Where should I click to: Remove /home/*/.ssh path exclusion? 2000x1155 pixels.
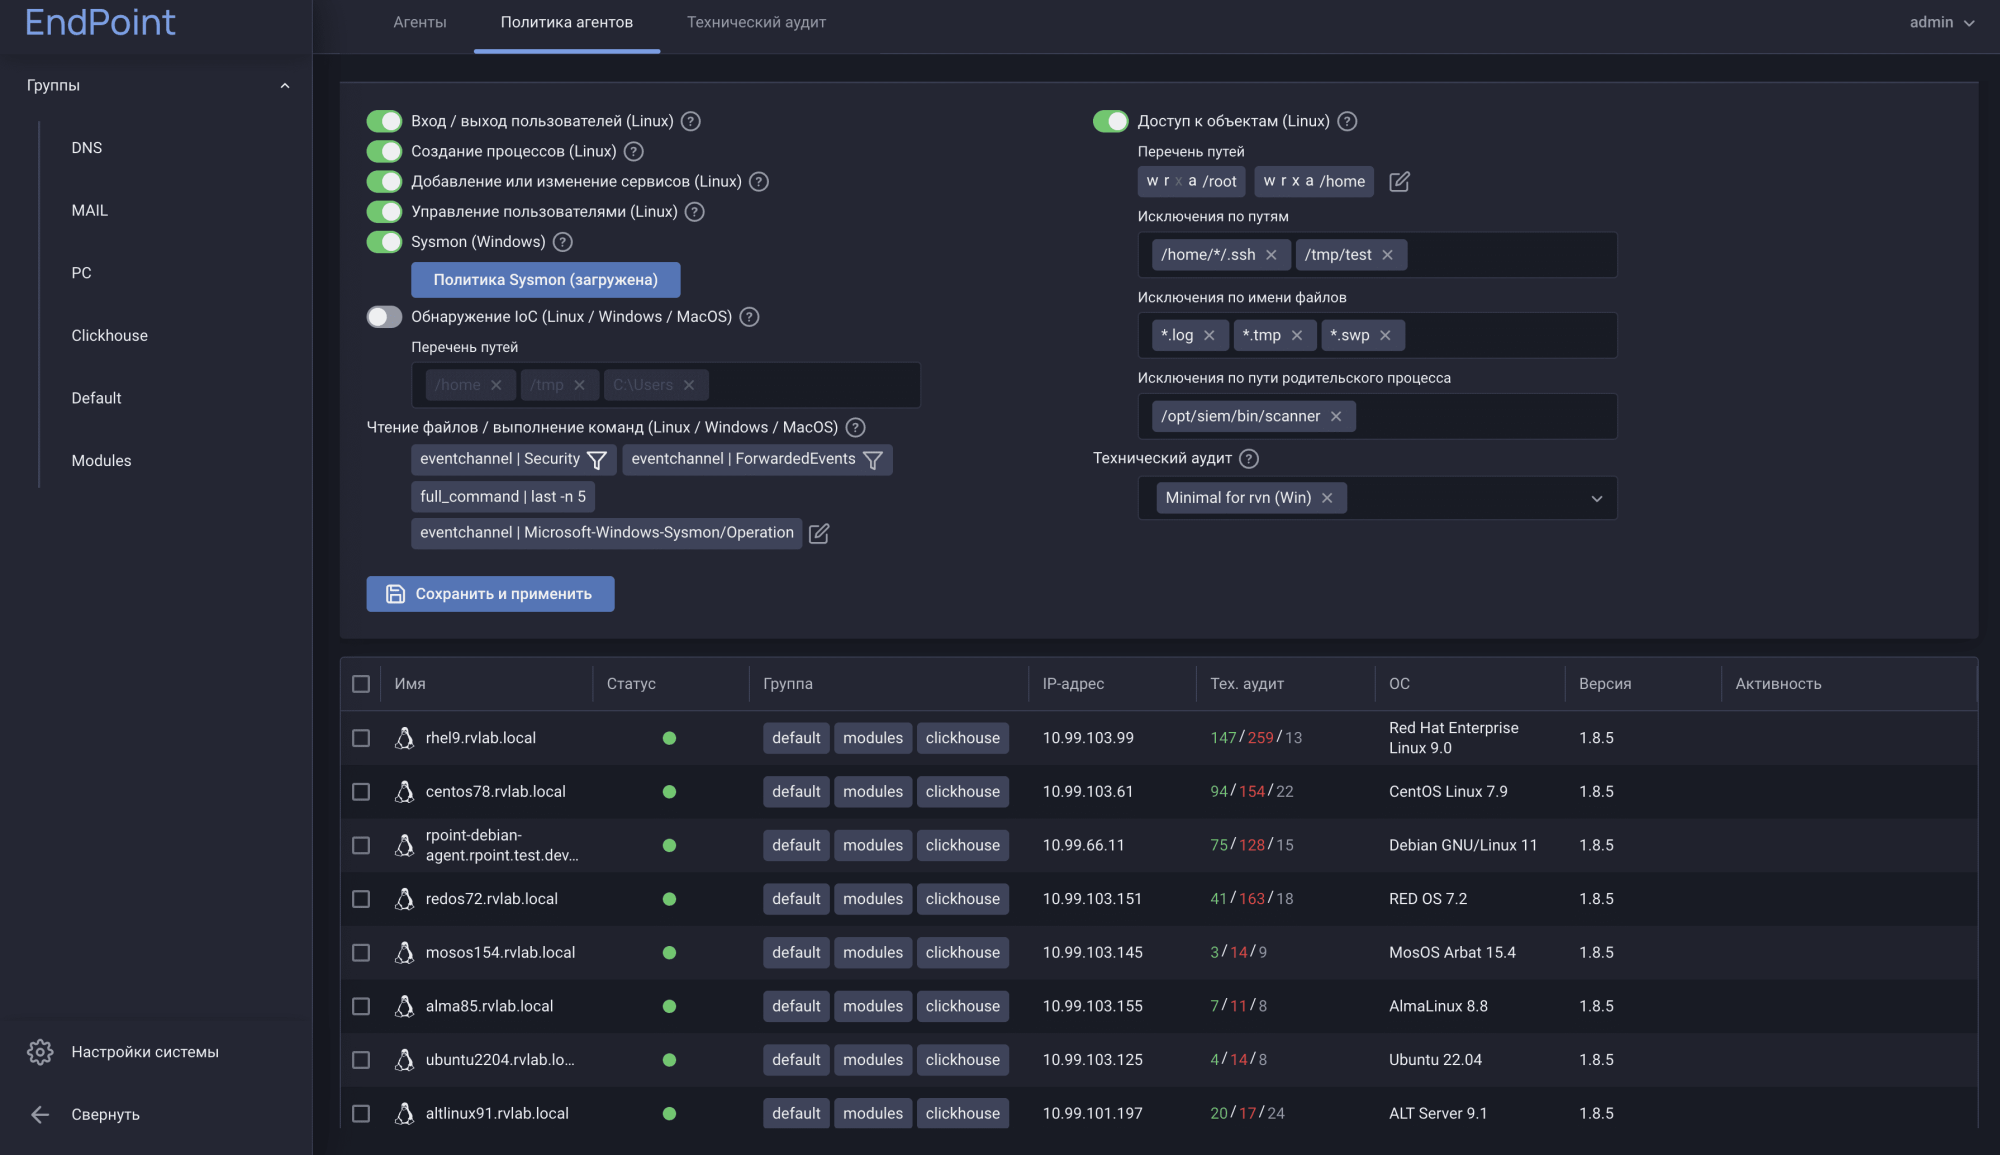point(1271,255)
